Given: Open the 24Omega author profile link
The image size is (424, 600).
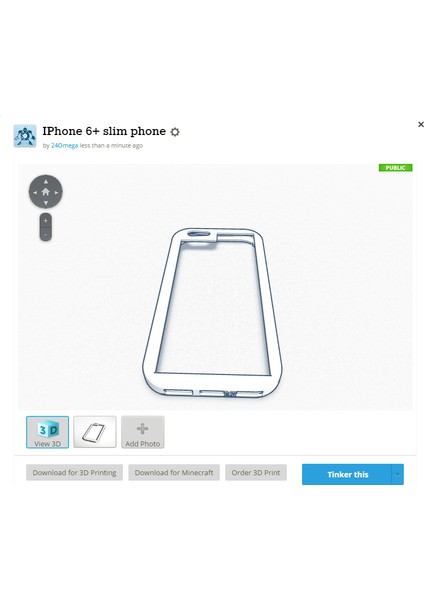Looking at the screenshot, I should [64, 145].
